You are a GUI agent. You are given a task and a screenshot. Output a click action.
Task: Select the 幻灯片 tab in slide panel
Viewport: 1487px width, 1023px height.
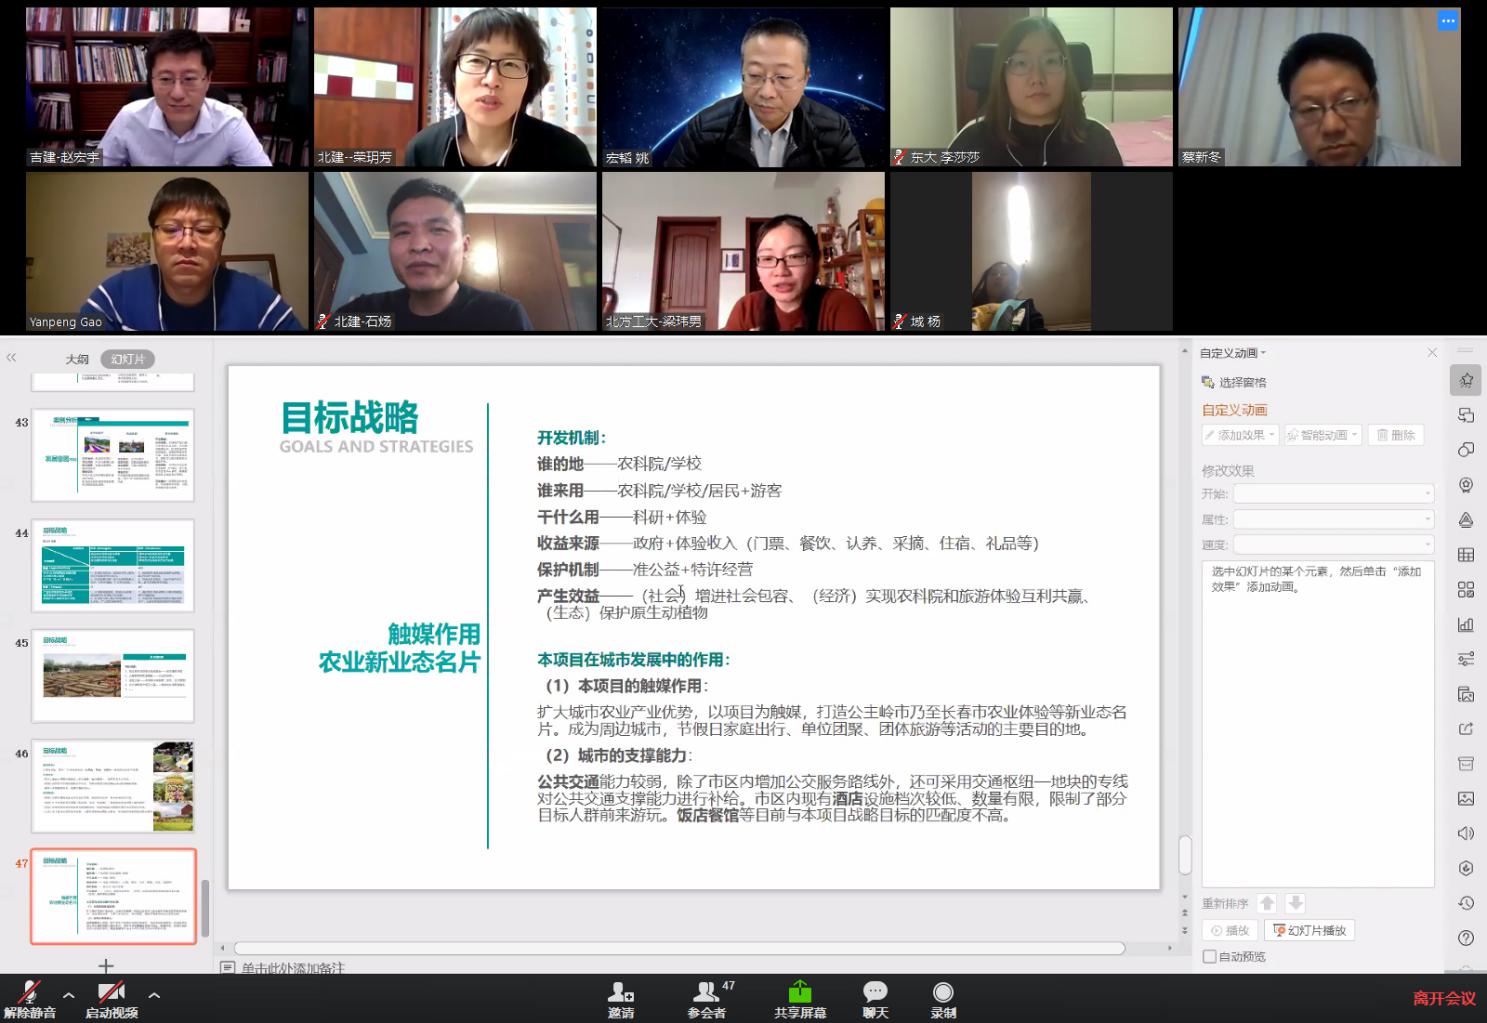[128, 359]
